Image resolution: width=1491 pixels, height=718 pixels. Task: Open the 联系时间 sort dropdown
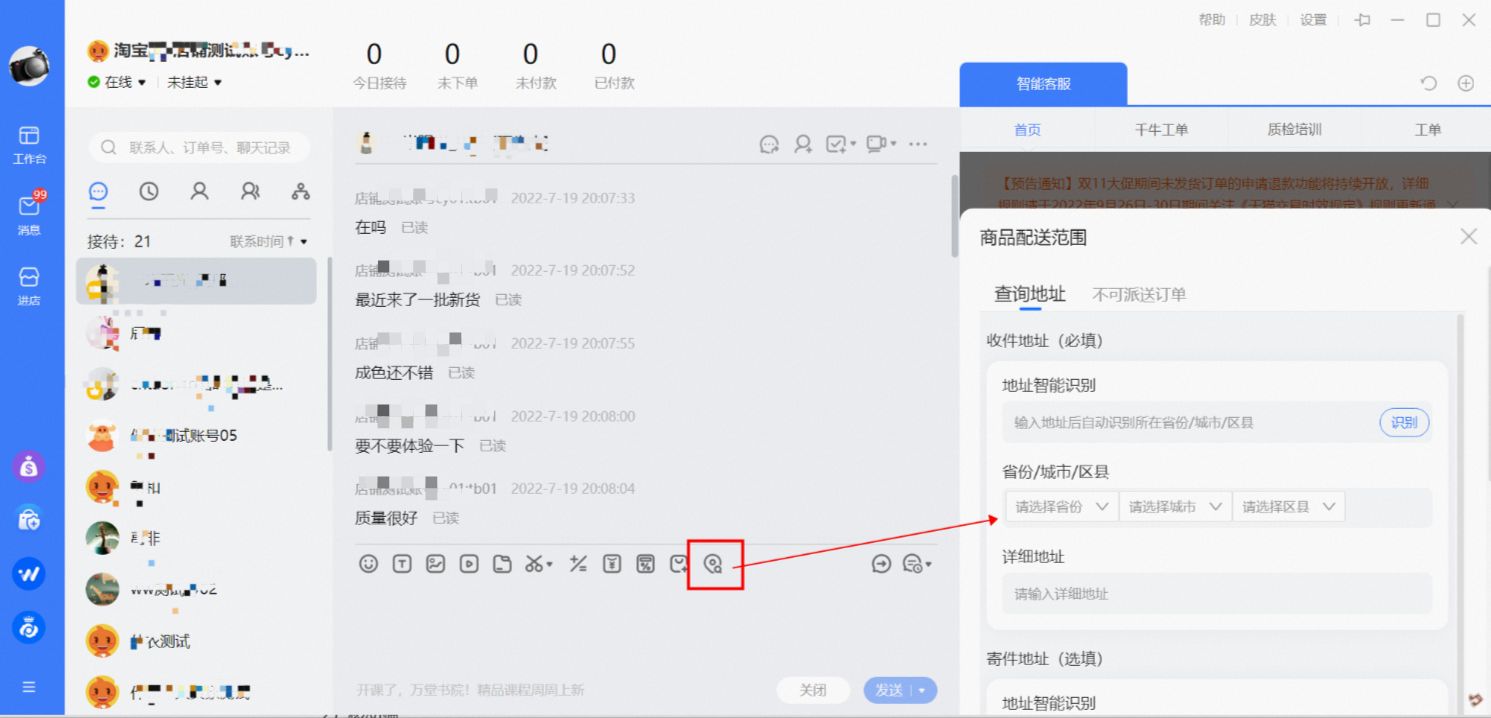269,241
